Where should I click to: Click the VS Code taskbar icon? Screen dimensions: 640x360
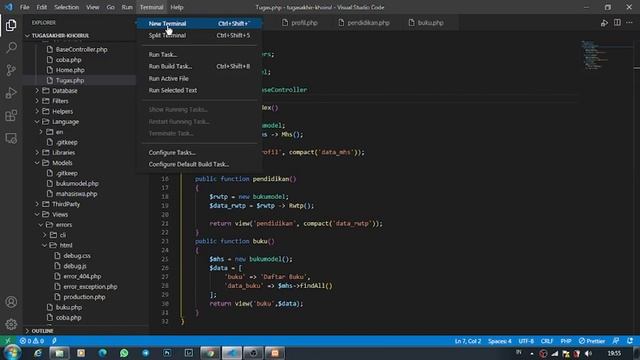pos(231,353)
